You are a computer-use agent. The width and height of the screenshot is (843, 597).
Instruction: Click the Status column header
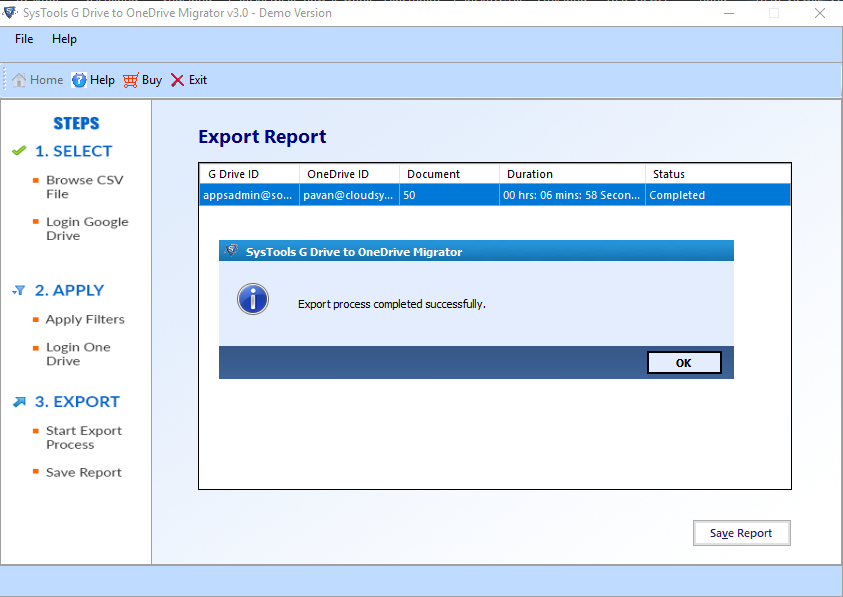718,174
